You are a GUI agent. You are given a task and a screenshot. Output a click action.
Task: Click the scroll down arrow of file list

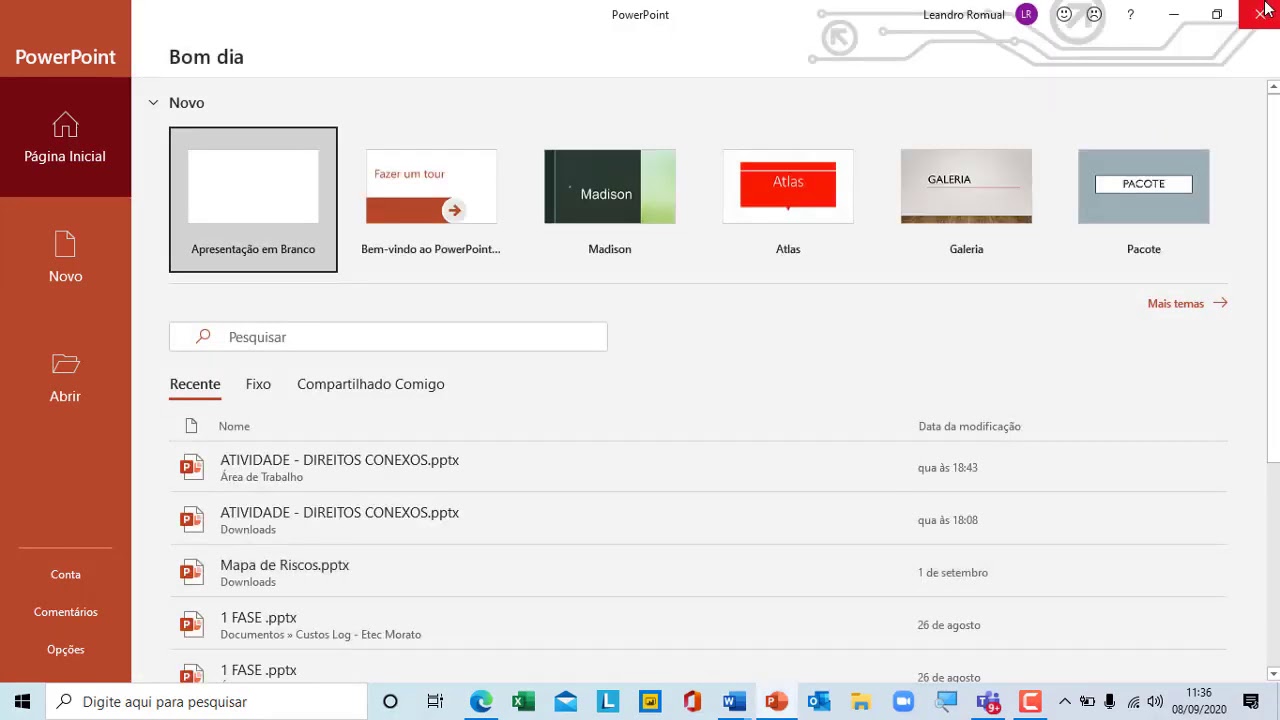[x=1273, y=674]
